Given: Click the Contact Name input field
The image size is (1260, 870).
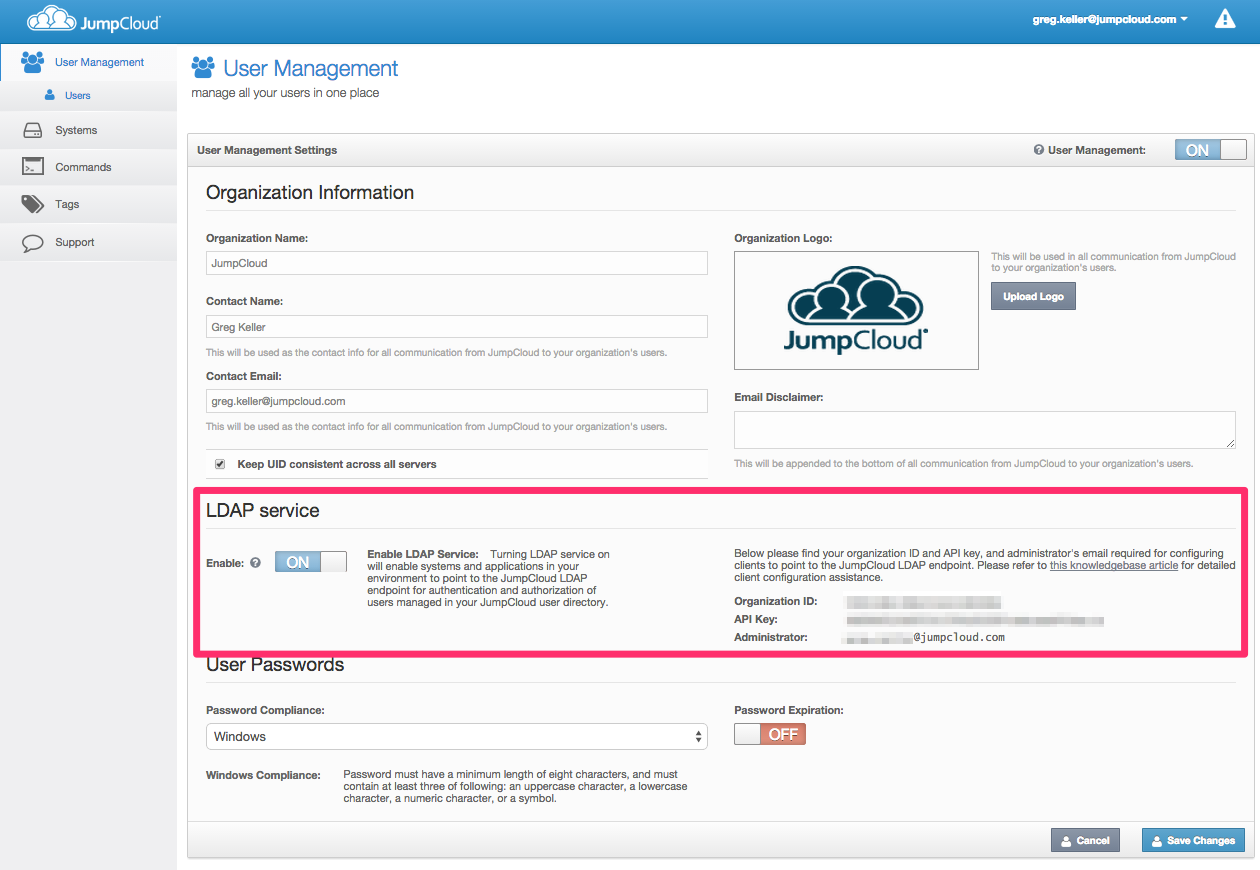Looking at the screenshot, I should [x=457, y=327].
